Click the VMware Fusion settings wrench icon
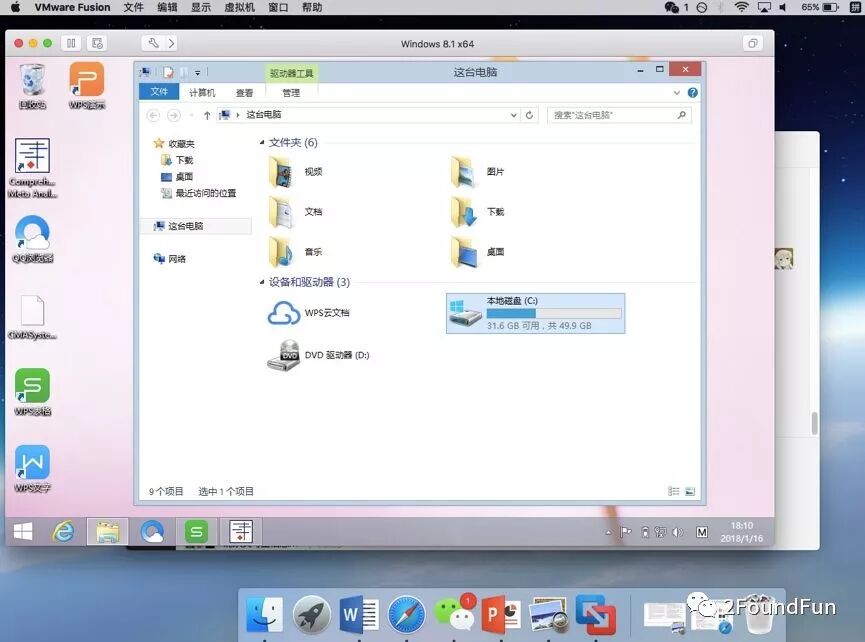Image resolution: width=865 pixels, height=642 pixels. click(153, 43)
